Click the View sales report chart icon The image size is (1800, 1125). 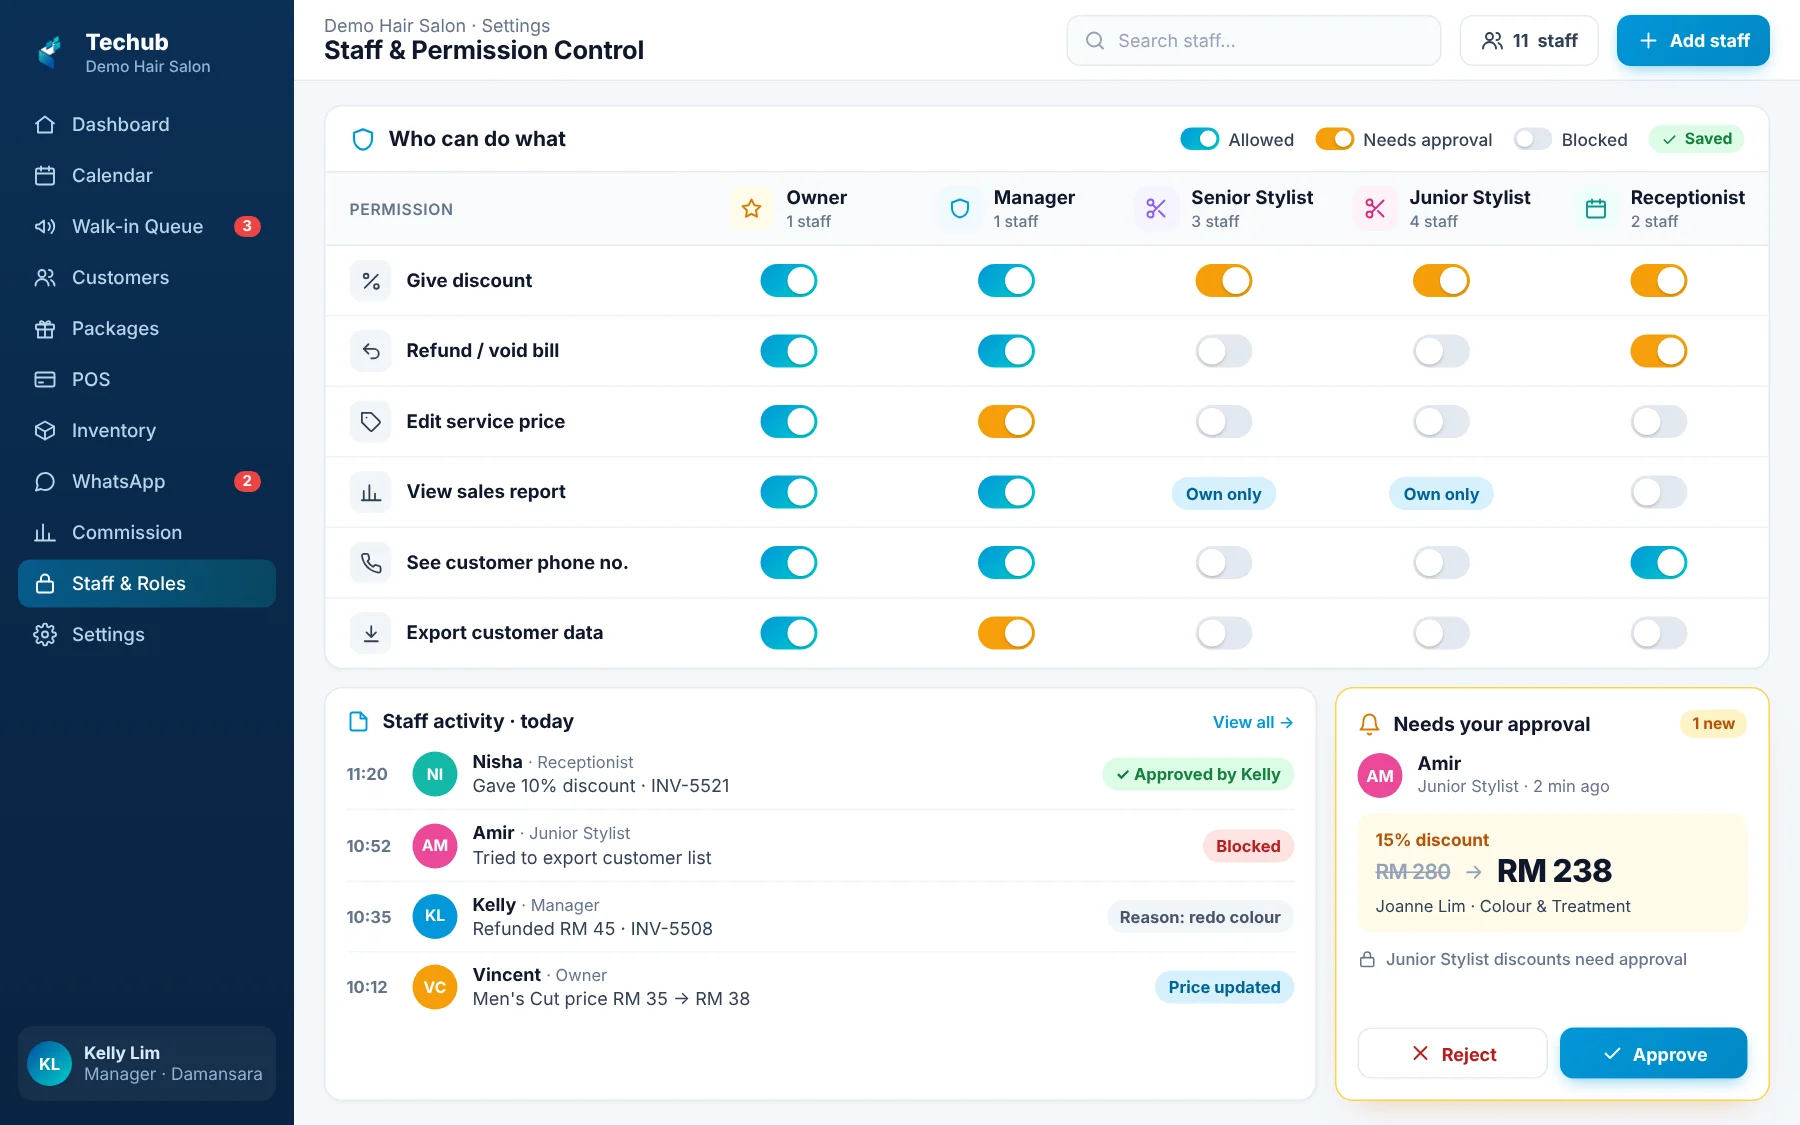371,492
